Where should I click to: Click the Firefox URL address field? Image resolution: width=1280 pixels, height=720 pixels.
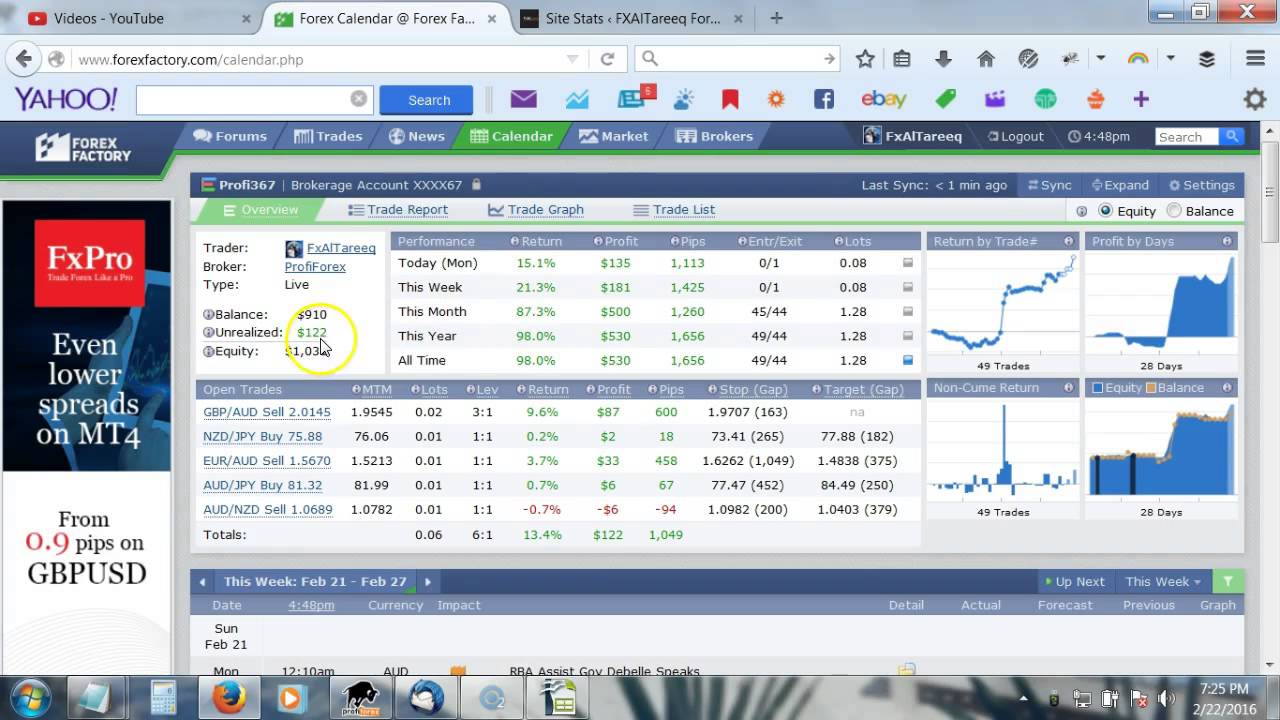tap(320, 59)
